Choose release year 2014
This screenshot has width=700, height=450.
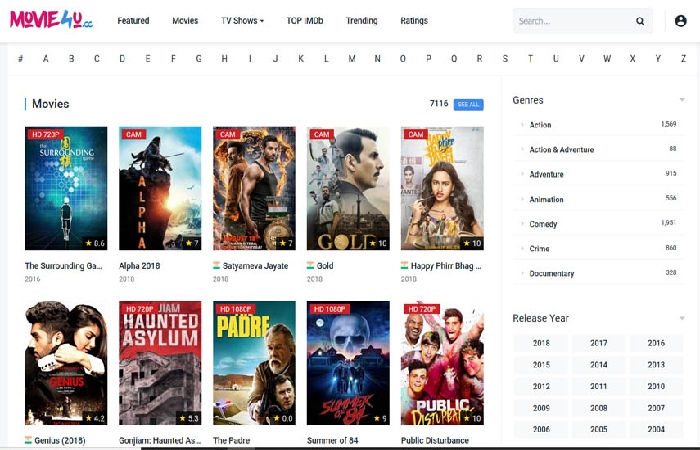[x=599, y=364]
